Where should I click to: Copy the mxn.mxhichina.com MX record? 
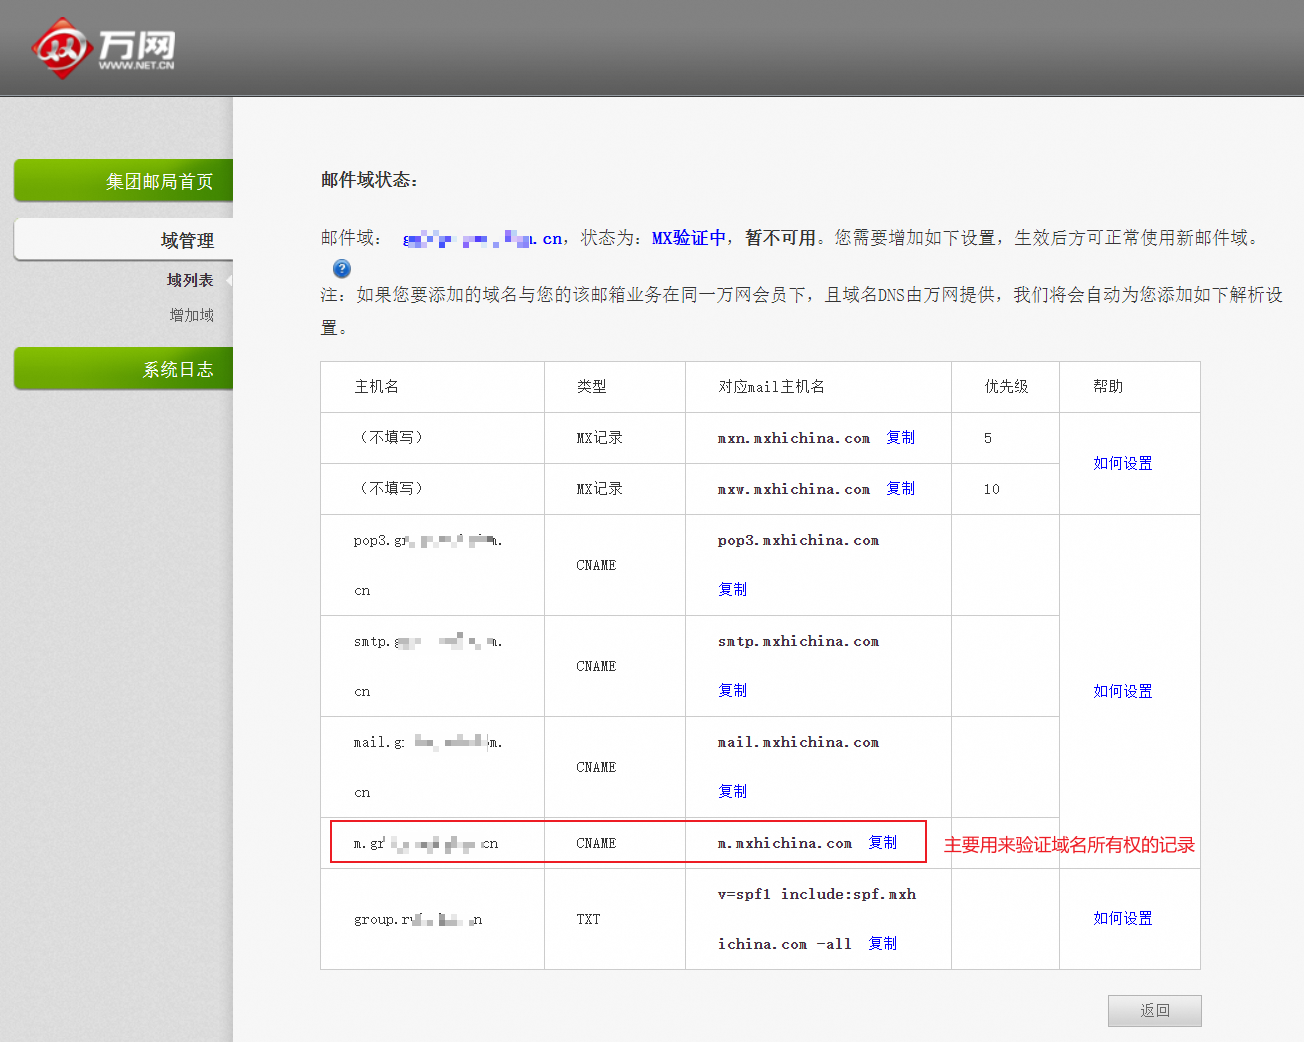click(900, 438)
